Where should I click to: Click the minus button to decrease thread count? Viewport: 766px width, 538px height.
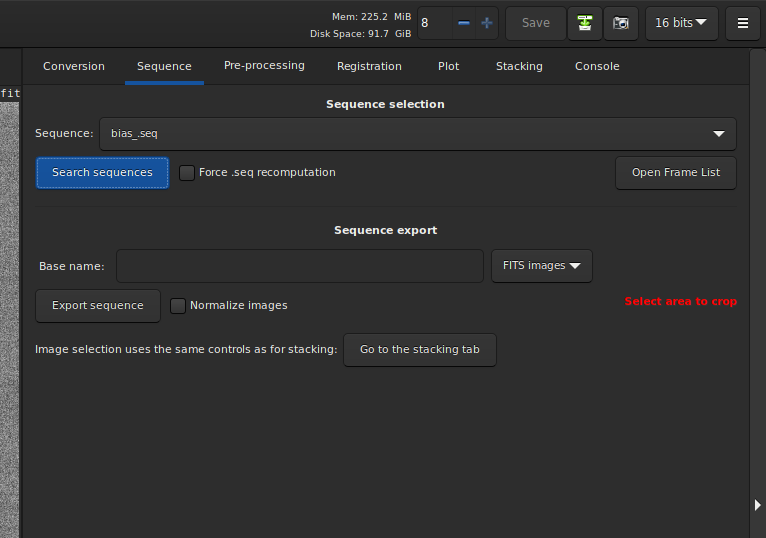(463, 23)
